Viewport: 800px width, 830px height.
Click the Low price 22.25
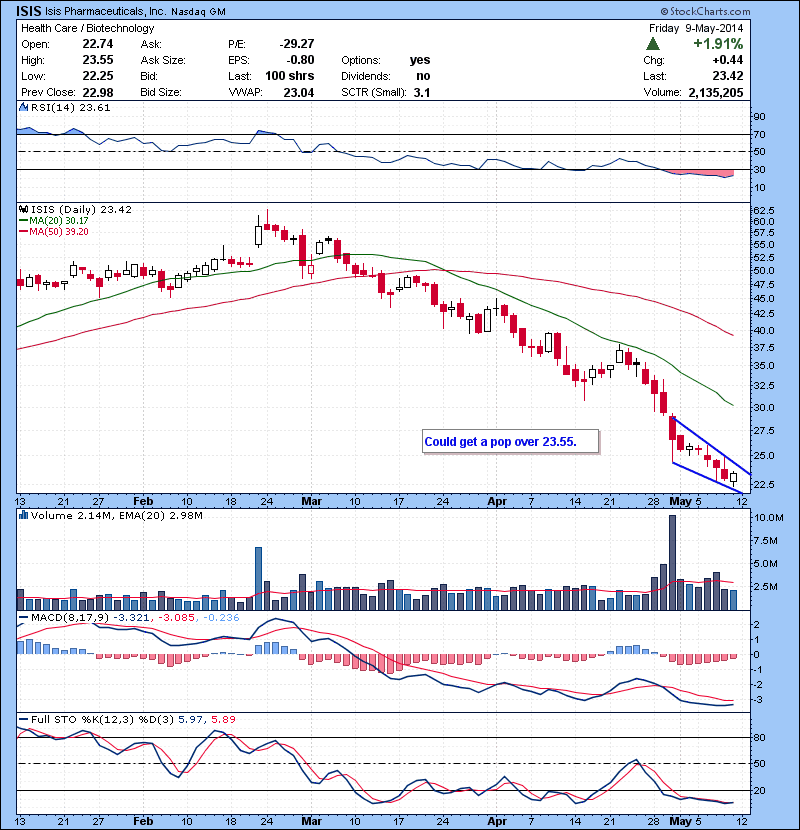tap(98, 76)
